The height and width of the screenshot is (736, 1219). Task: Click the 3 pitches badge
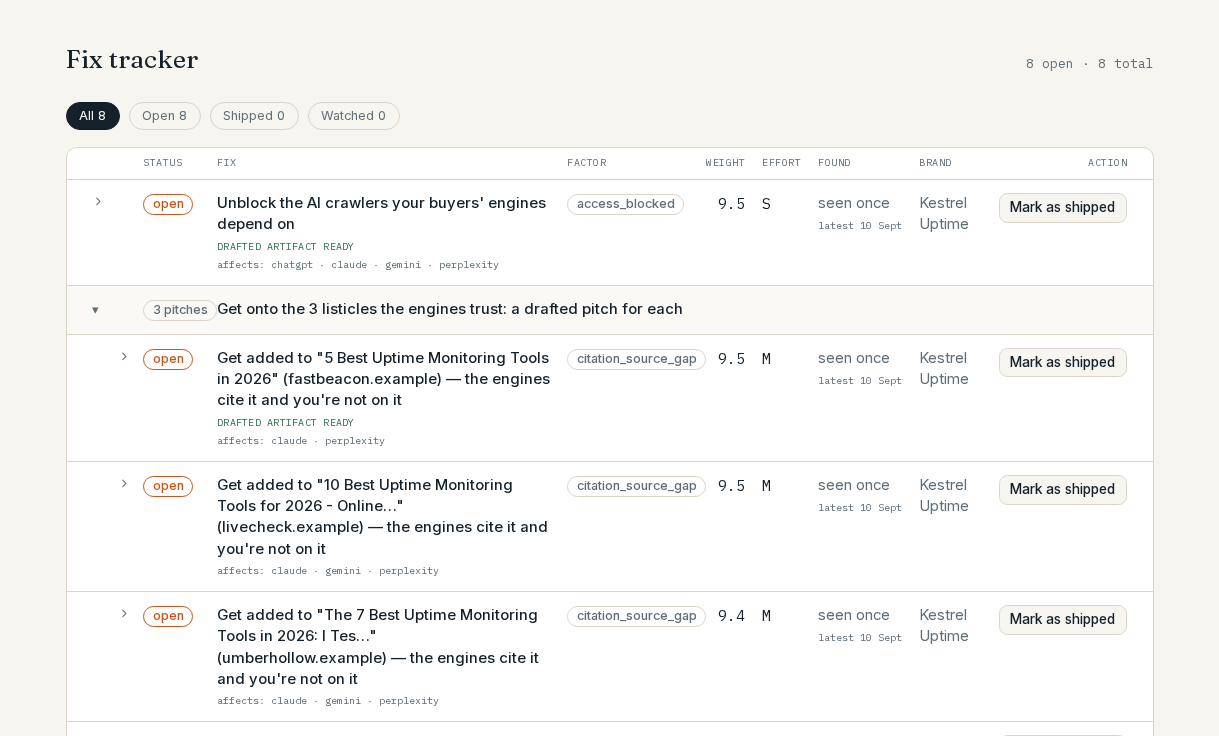tap(180, 310)
